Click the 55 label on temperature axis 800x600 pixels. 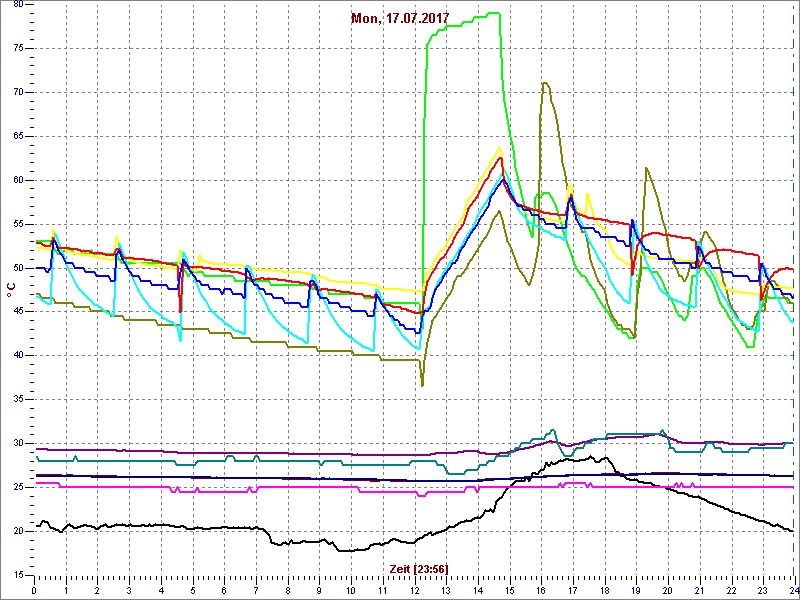tap(18, 224)
